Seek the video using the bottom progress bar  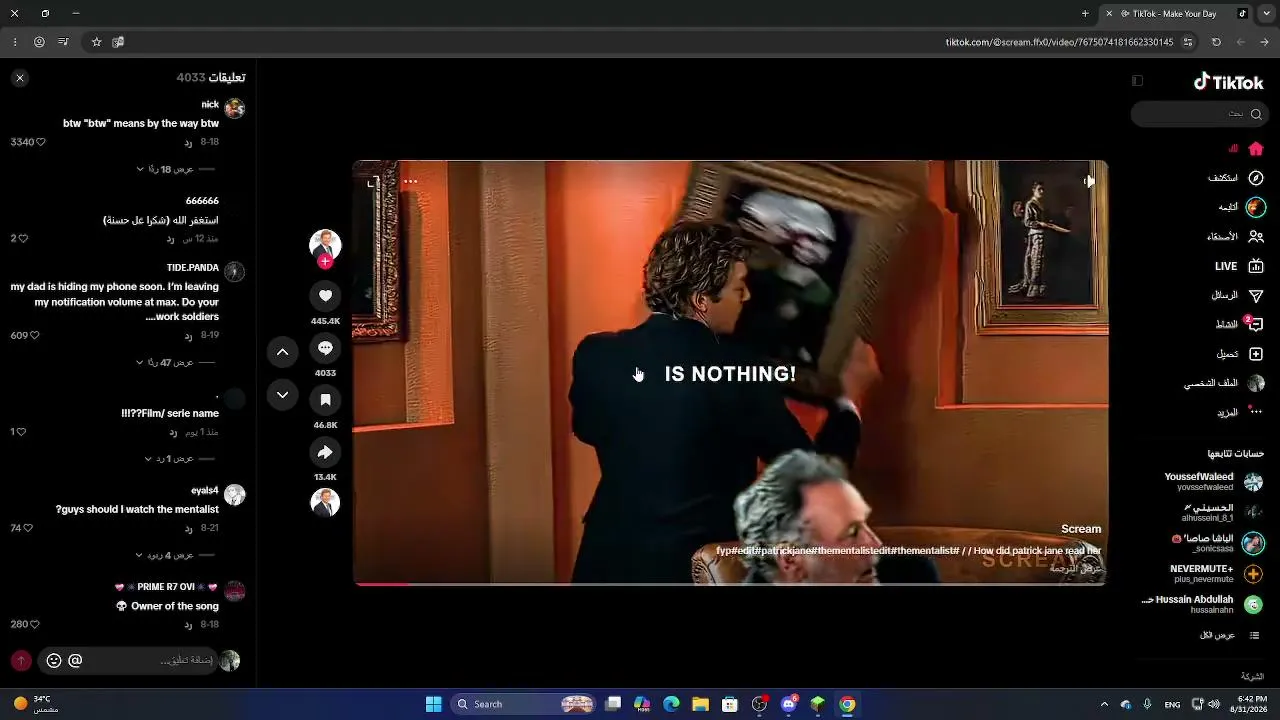tap(730, 583)
